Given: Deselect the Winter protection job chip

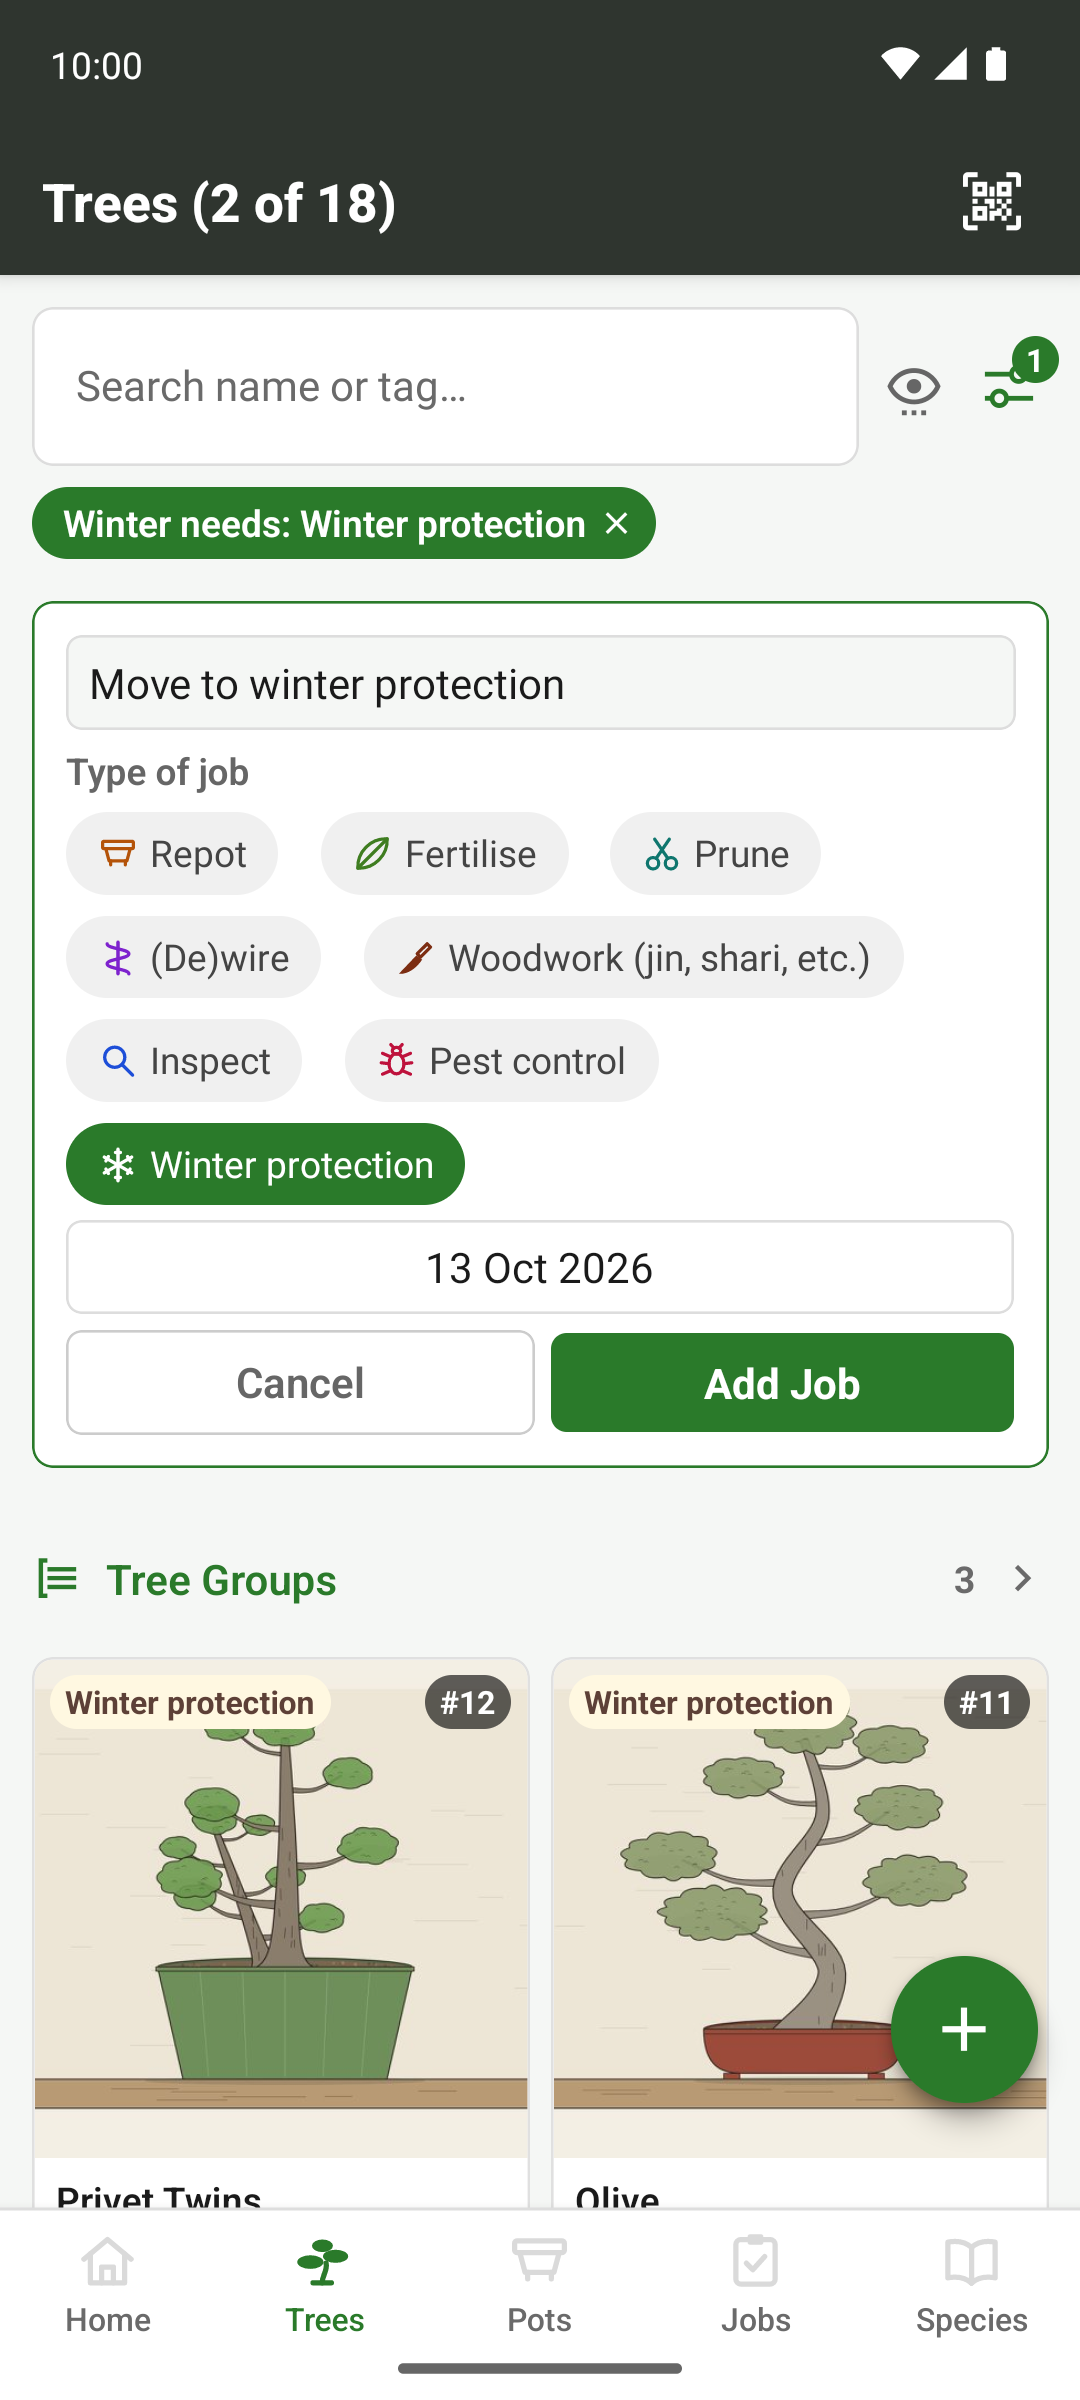Looking at the screenshot, I should (265, 1164).
